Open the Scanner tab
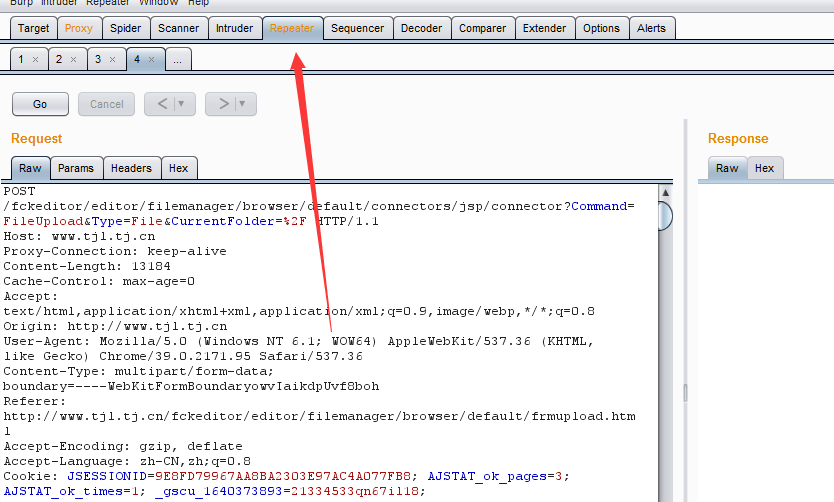834x502 pixels. tap(178, 28)
